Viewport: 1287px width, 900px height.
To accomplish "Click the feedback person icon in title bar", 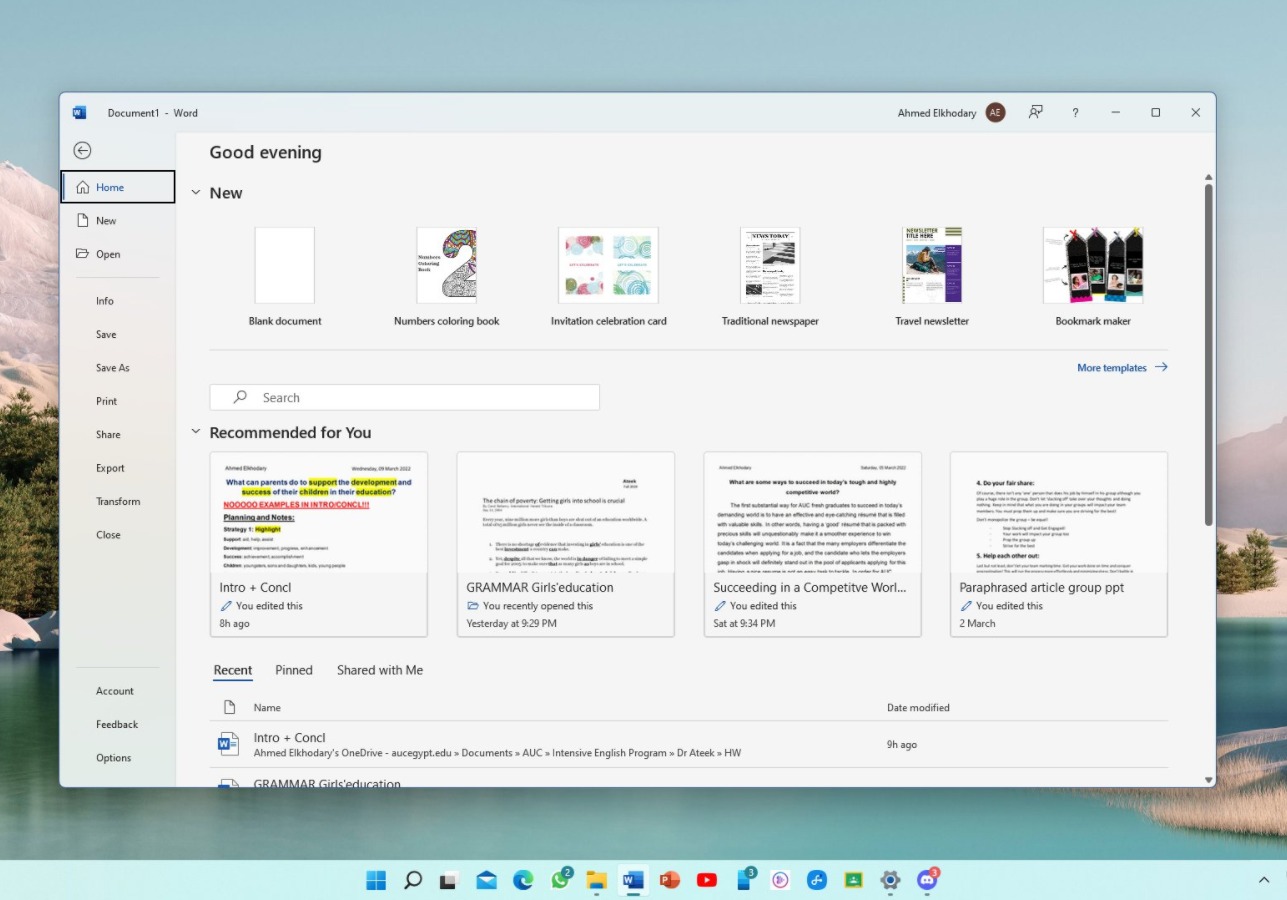I will (1036, 112).
